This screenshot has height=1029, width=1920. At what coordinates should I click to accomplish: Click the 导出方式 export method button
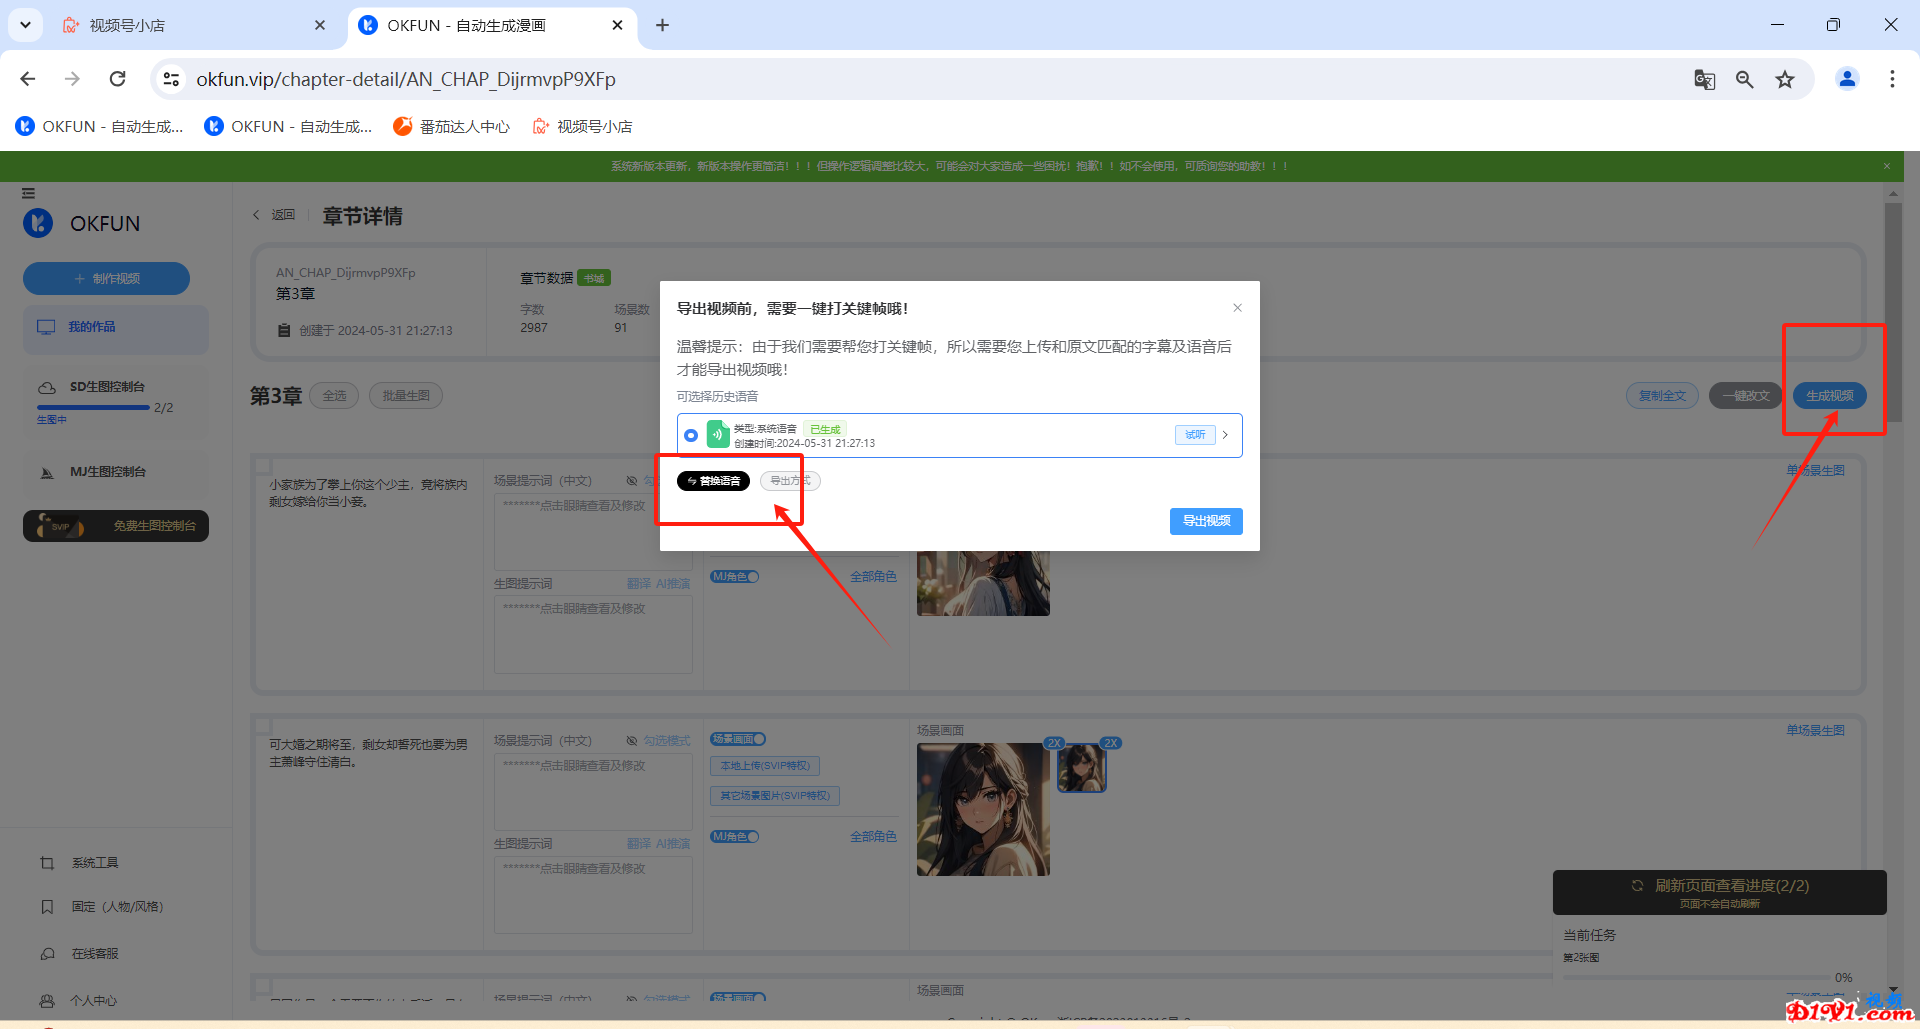790,481
